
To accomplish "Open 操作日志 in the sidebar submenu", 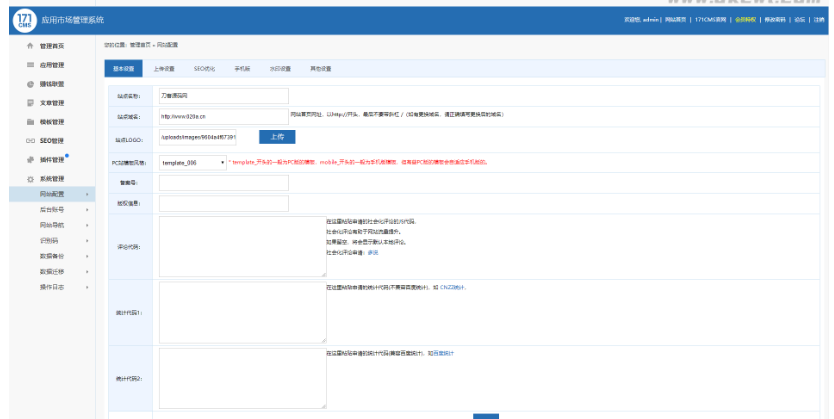I will (x=52, y=287).
